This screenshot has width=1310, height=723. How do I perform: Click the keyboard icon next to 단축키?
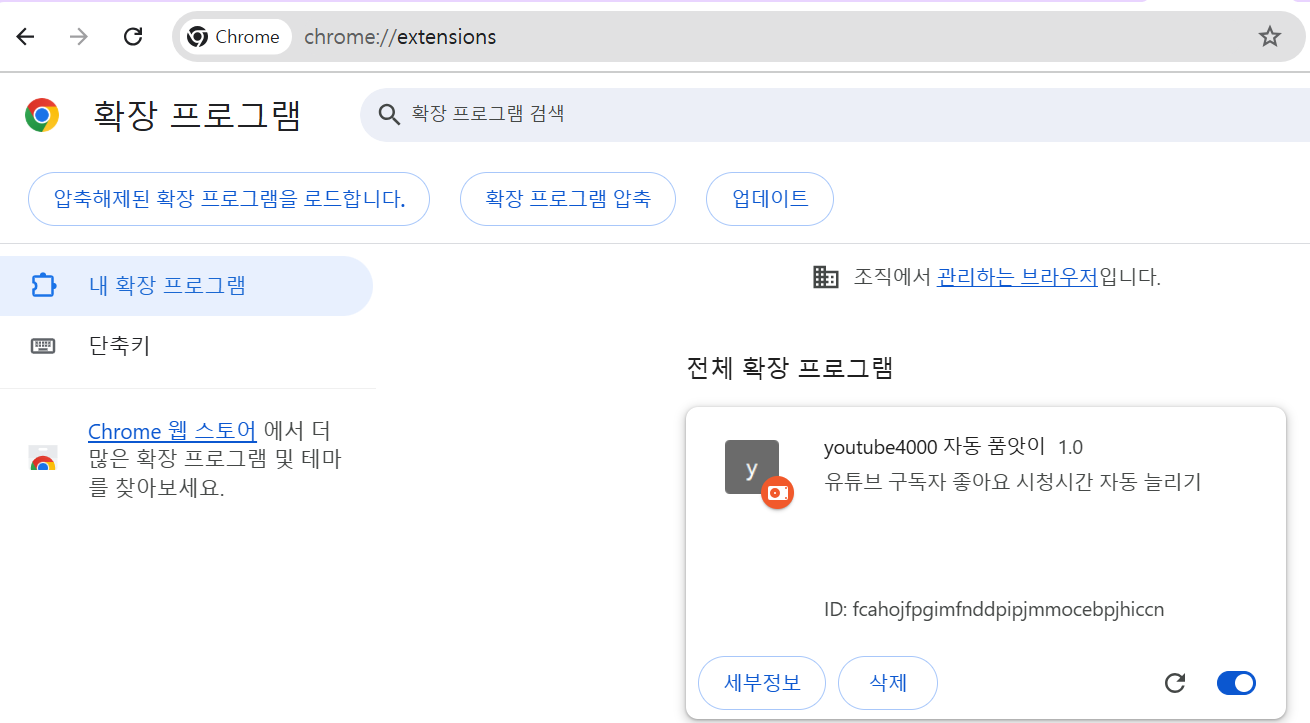[x=43, y=346]
